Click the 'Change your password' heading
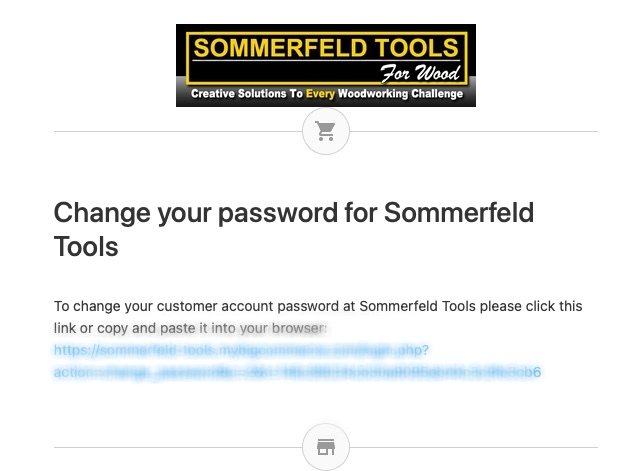 point(294,229)
